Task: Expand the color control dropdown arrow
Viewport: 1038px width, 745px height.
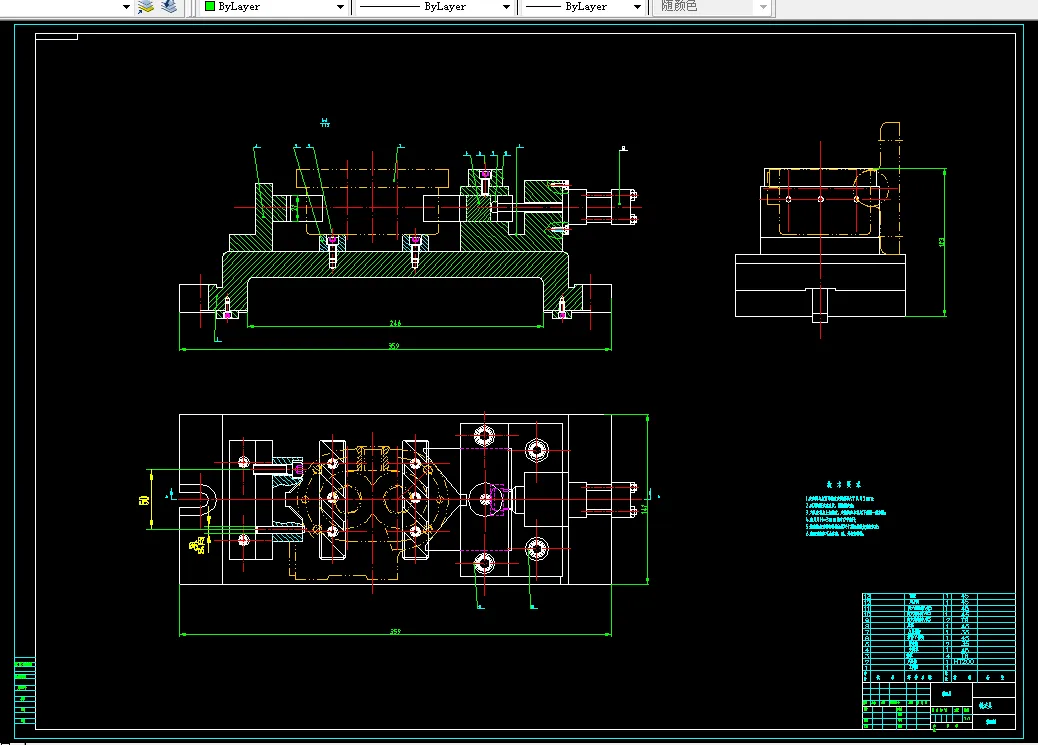Action: click(x=340, y=6)
